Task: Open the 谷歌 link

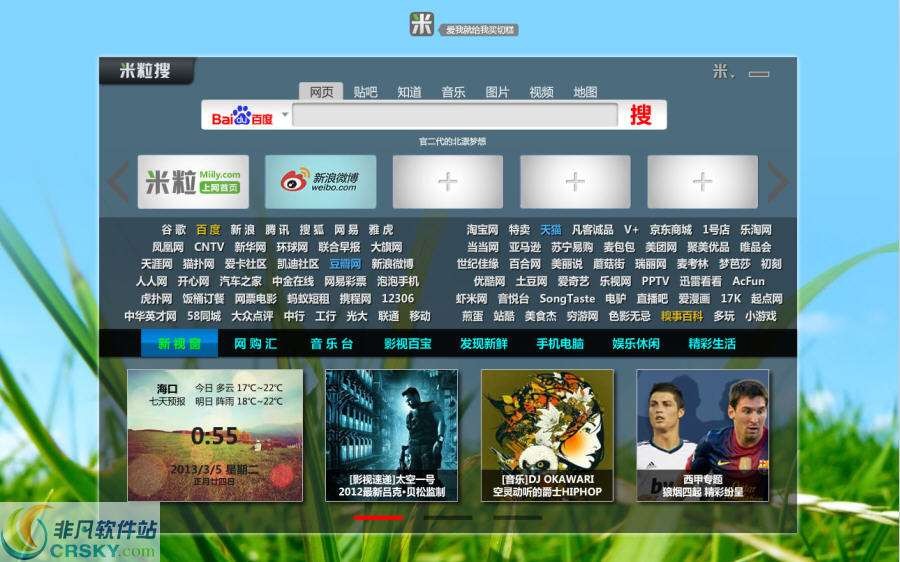Action: [x=173, y=230]
